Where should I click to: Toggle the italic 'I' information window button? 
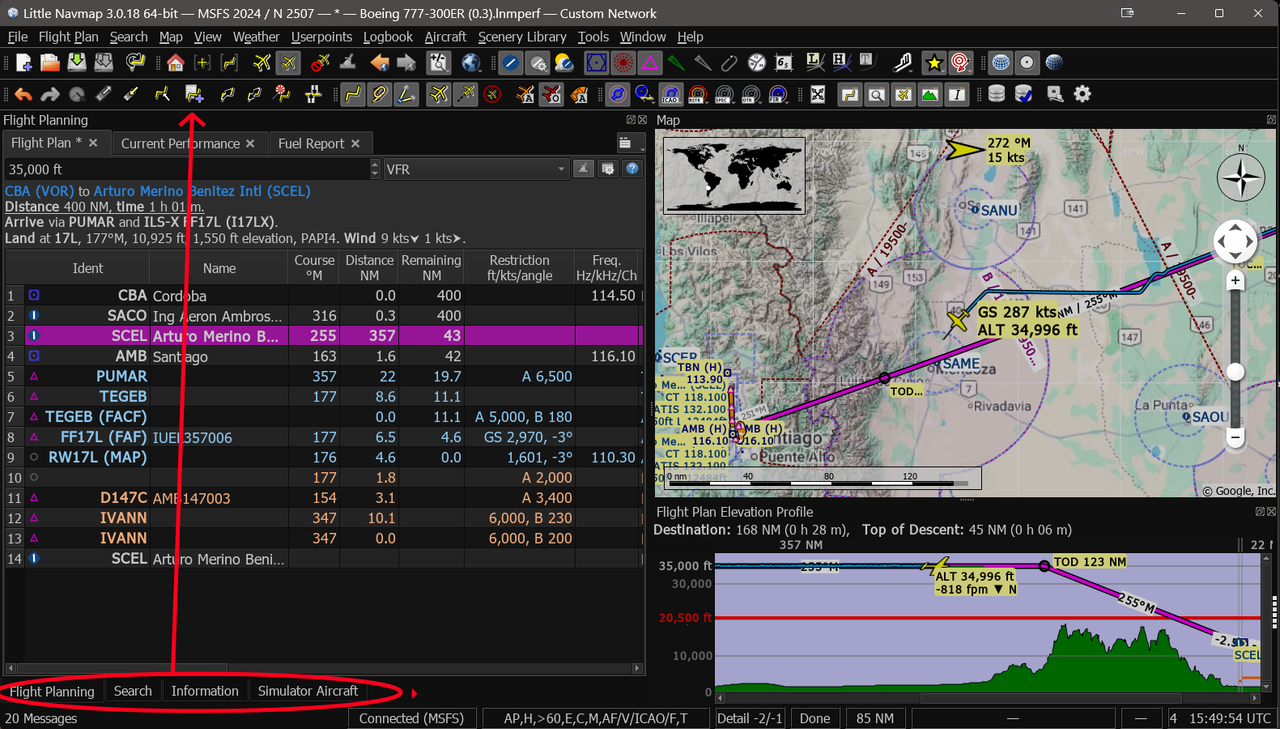(x=957, y=95)
